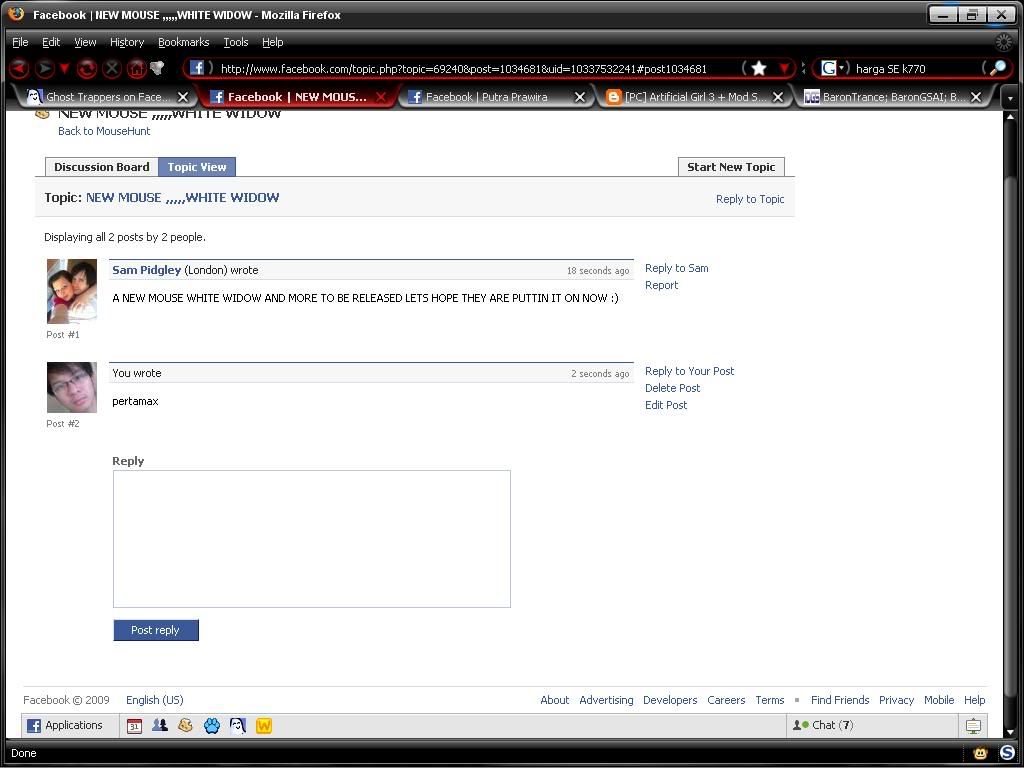Expand the URL history dropdown arrow

785,69
